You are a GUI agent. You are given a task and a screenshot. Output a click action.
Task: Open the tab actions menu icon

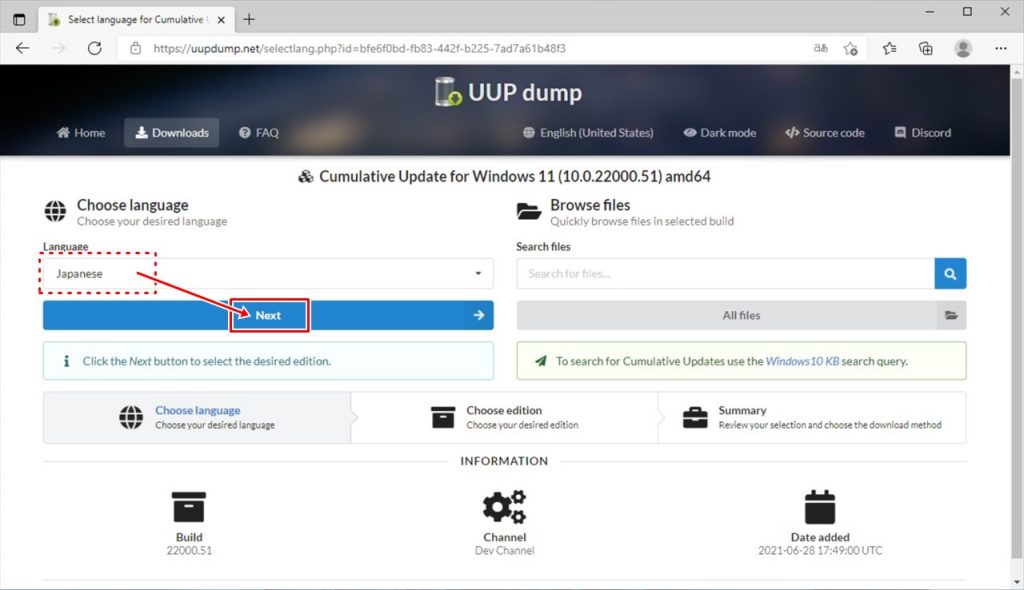(x=20, y=20)
